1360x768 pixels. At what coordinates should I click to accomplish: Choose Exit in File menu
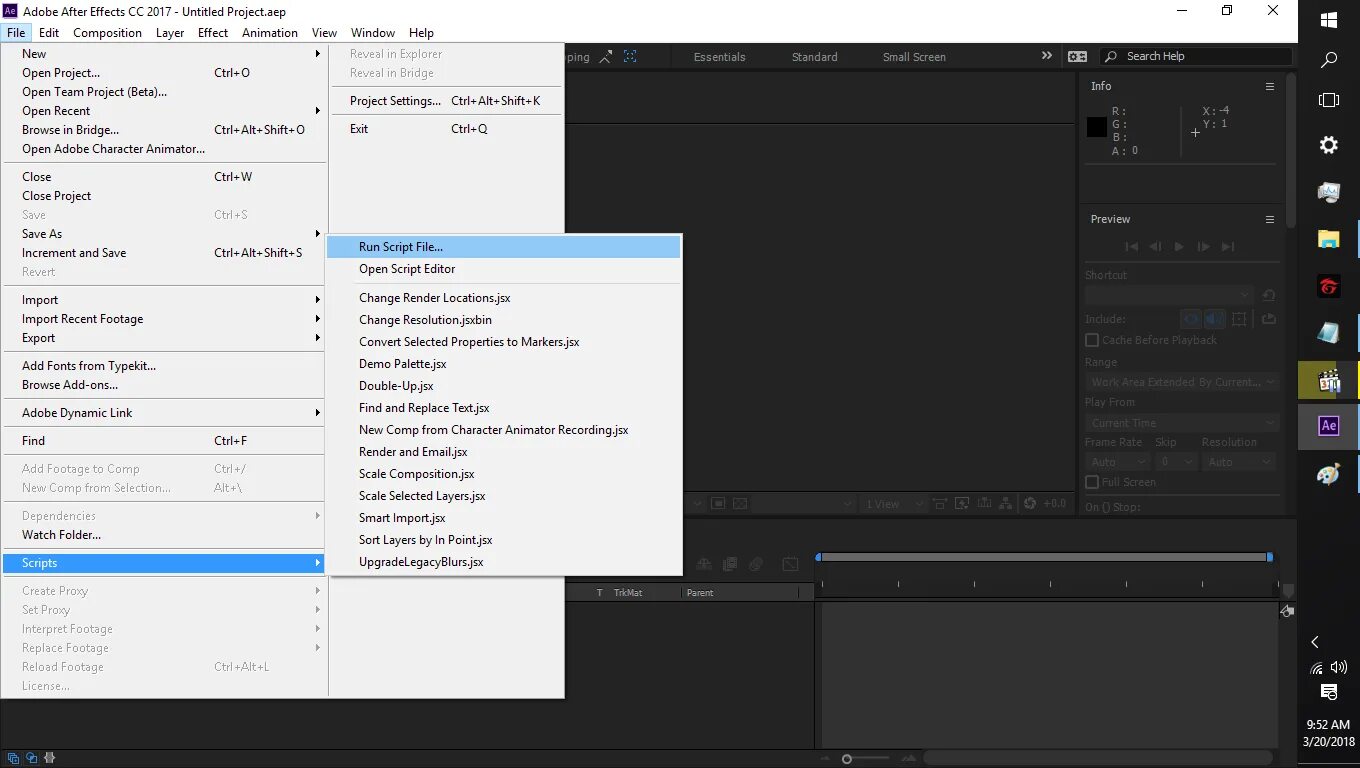(446, 129)
